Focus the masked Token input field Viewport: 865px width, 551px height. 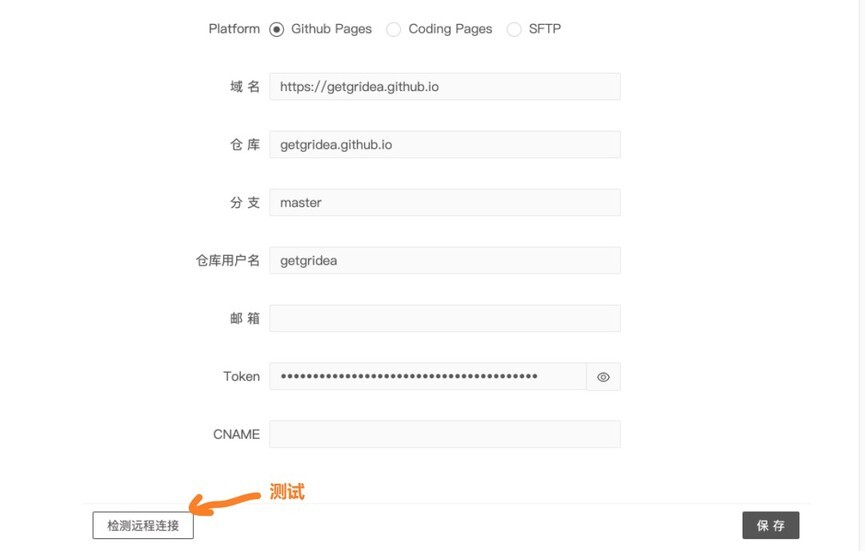pyautogui.click(x=428, y=377)
